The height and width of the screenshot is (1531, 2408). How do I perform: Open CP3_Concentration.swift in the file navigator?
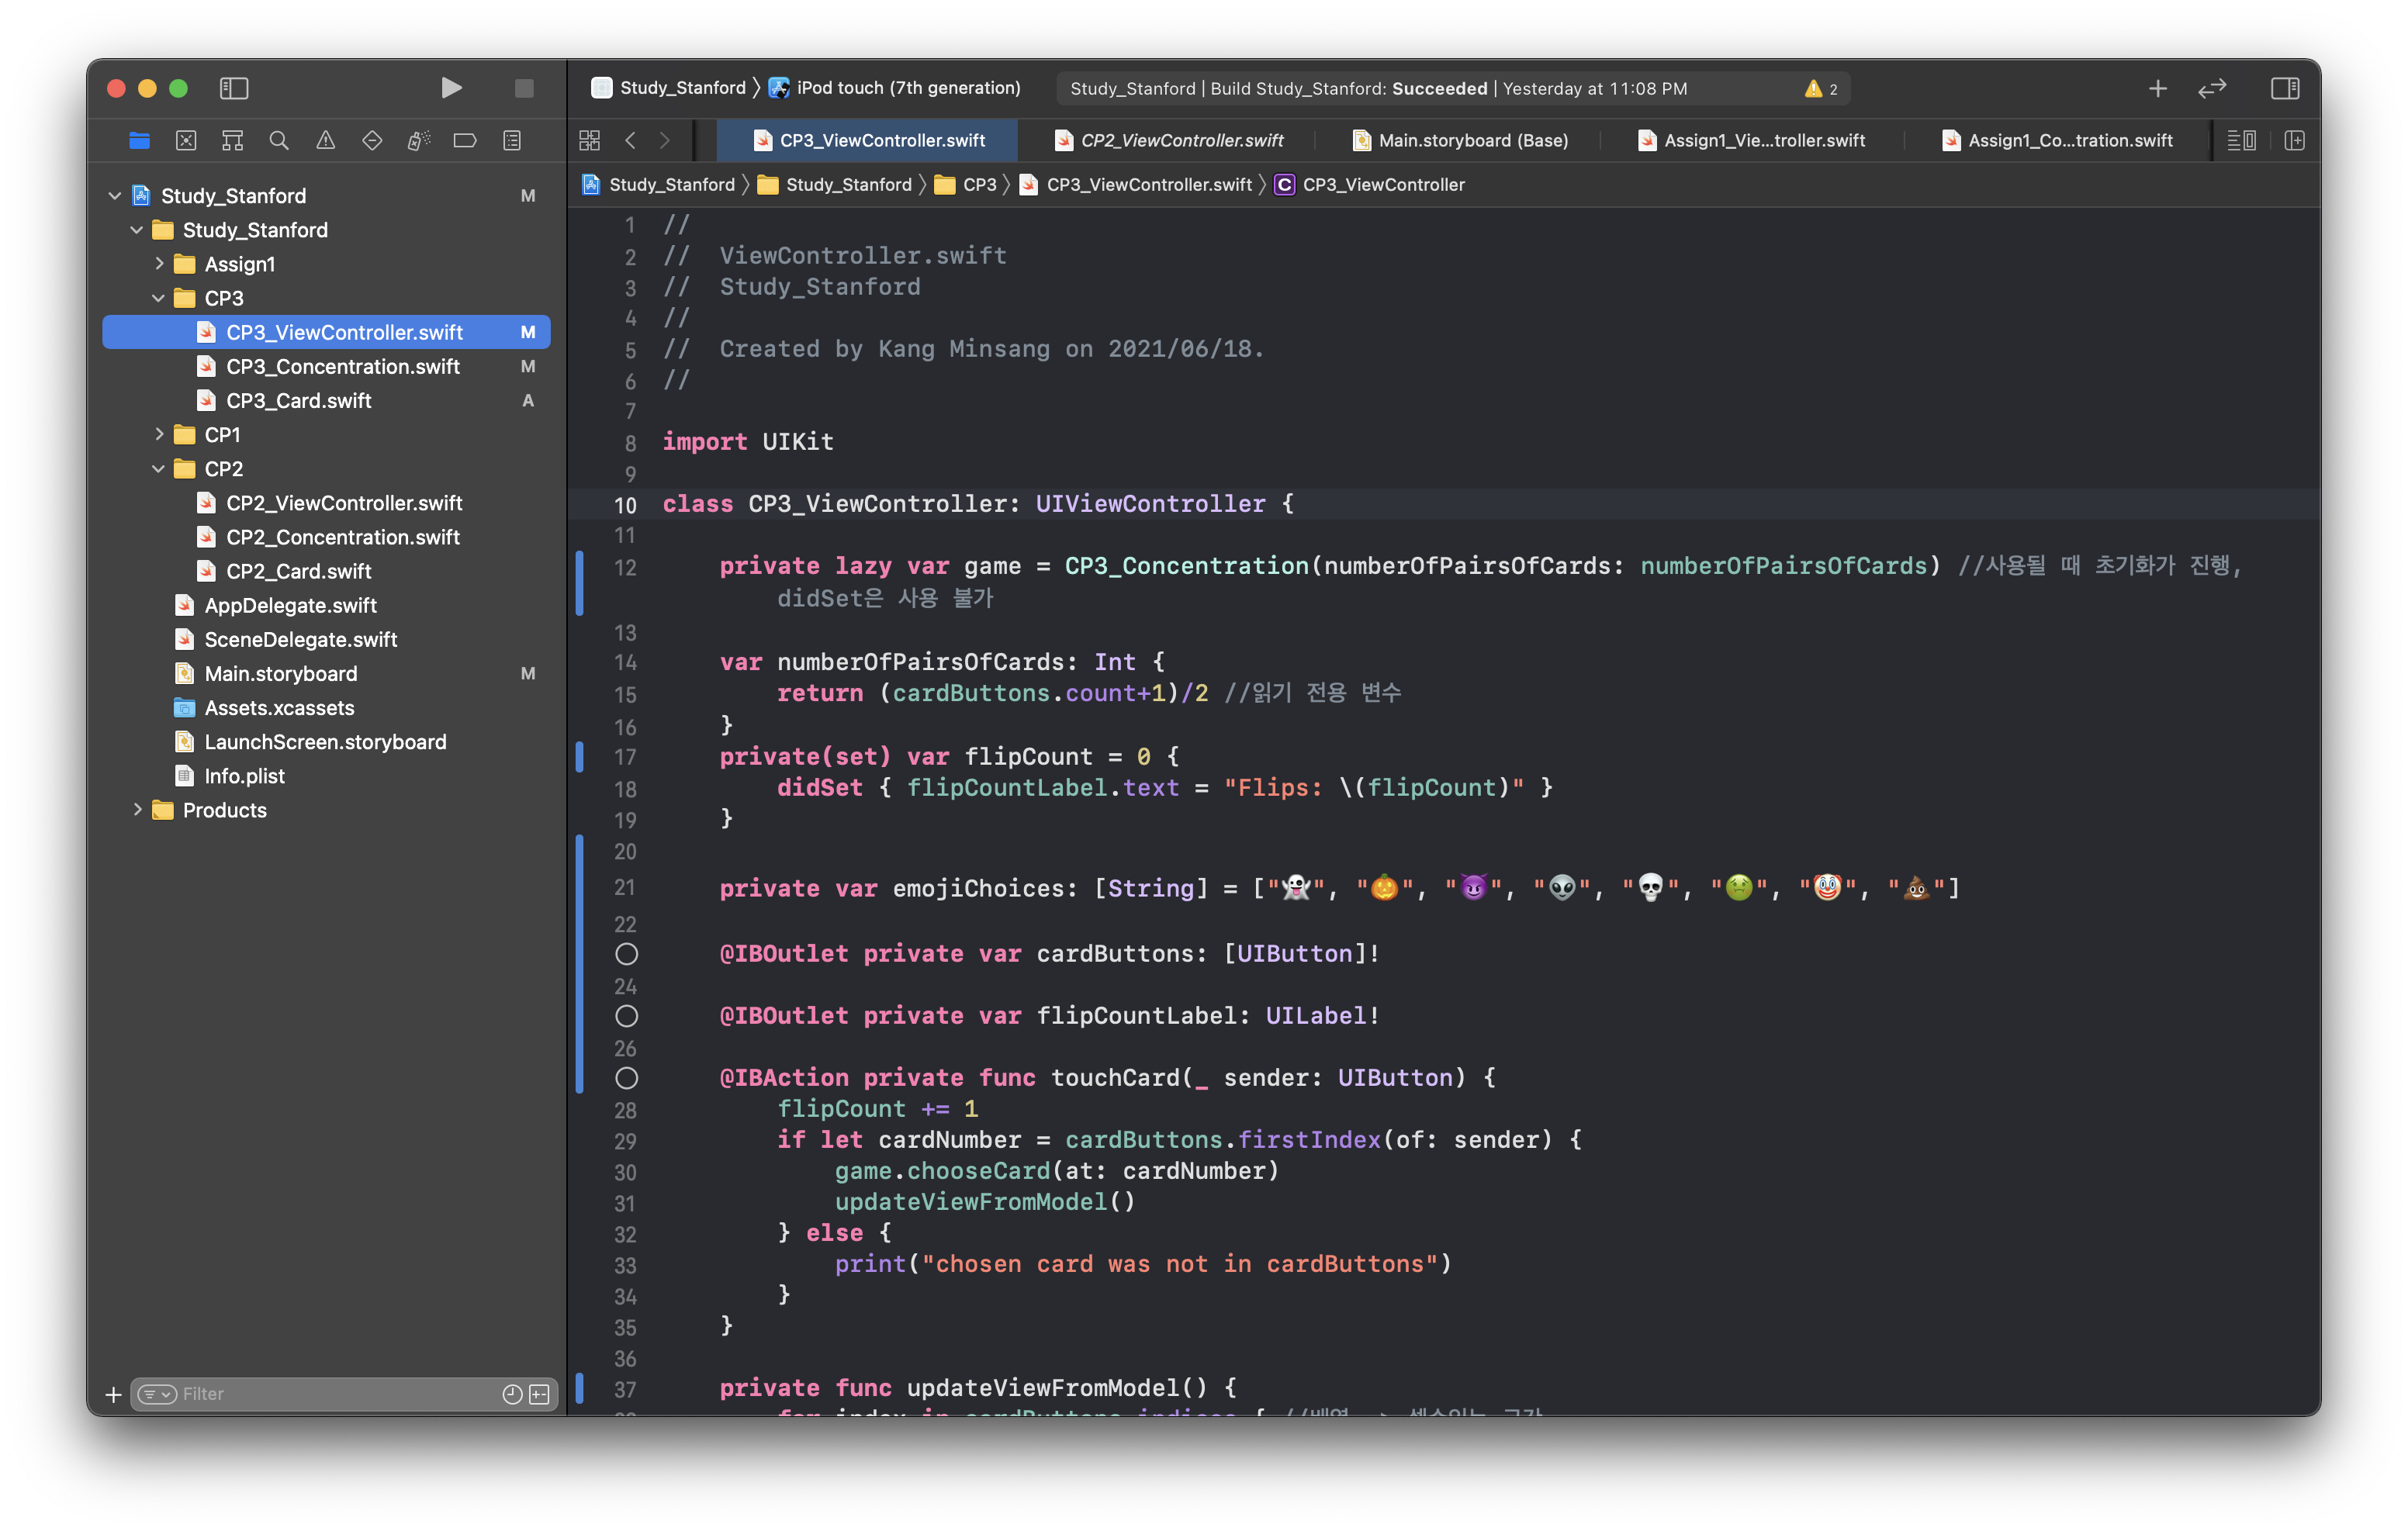(x=342, y=366)
